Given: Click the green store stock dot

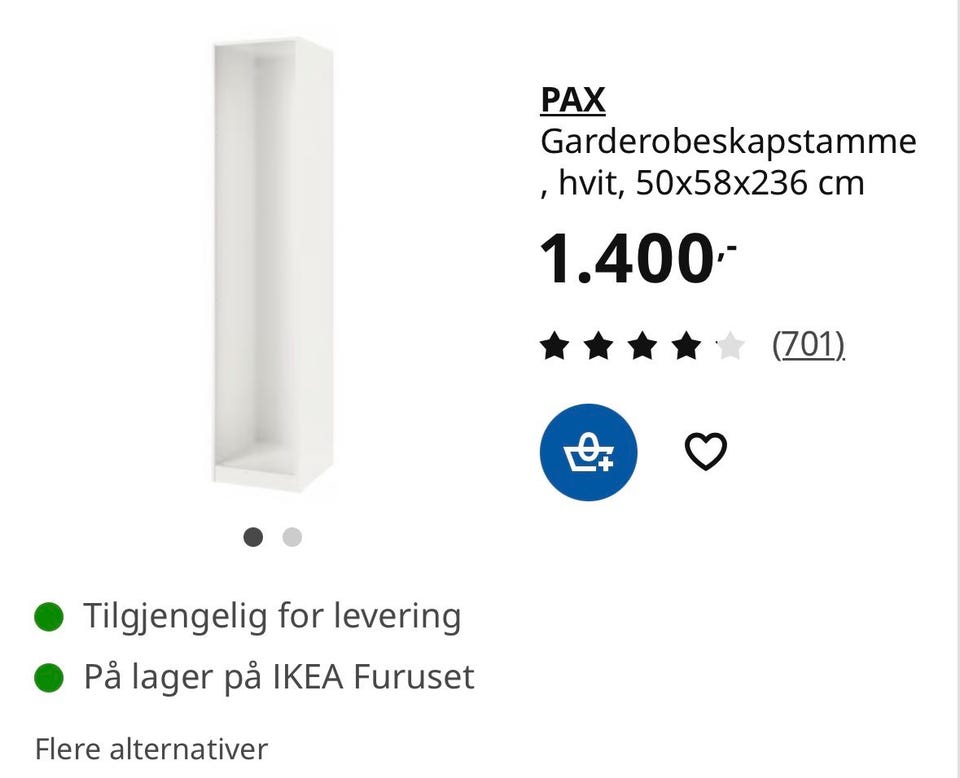Looking at the screenshot, I should tap(49, 678).
